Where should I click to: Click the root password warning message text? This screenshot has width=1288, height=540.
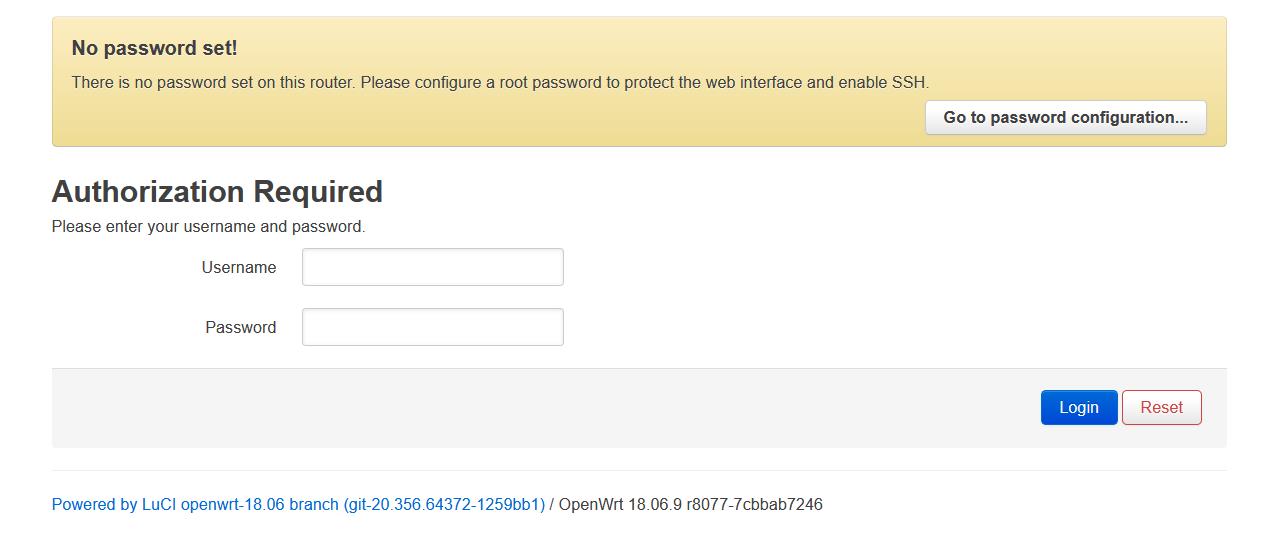500,82
